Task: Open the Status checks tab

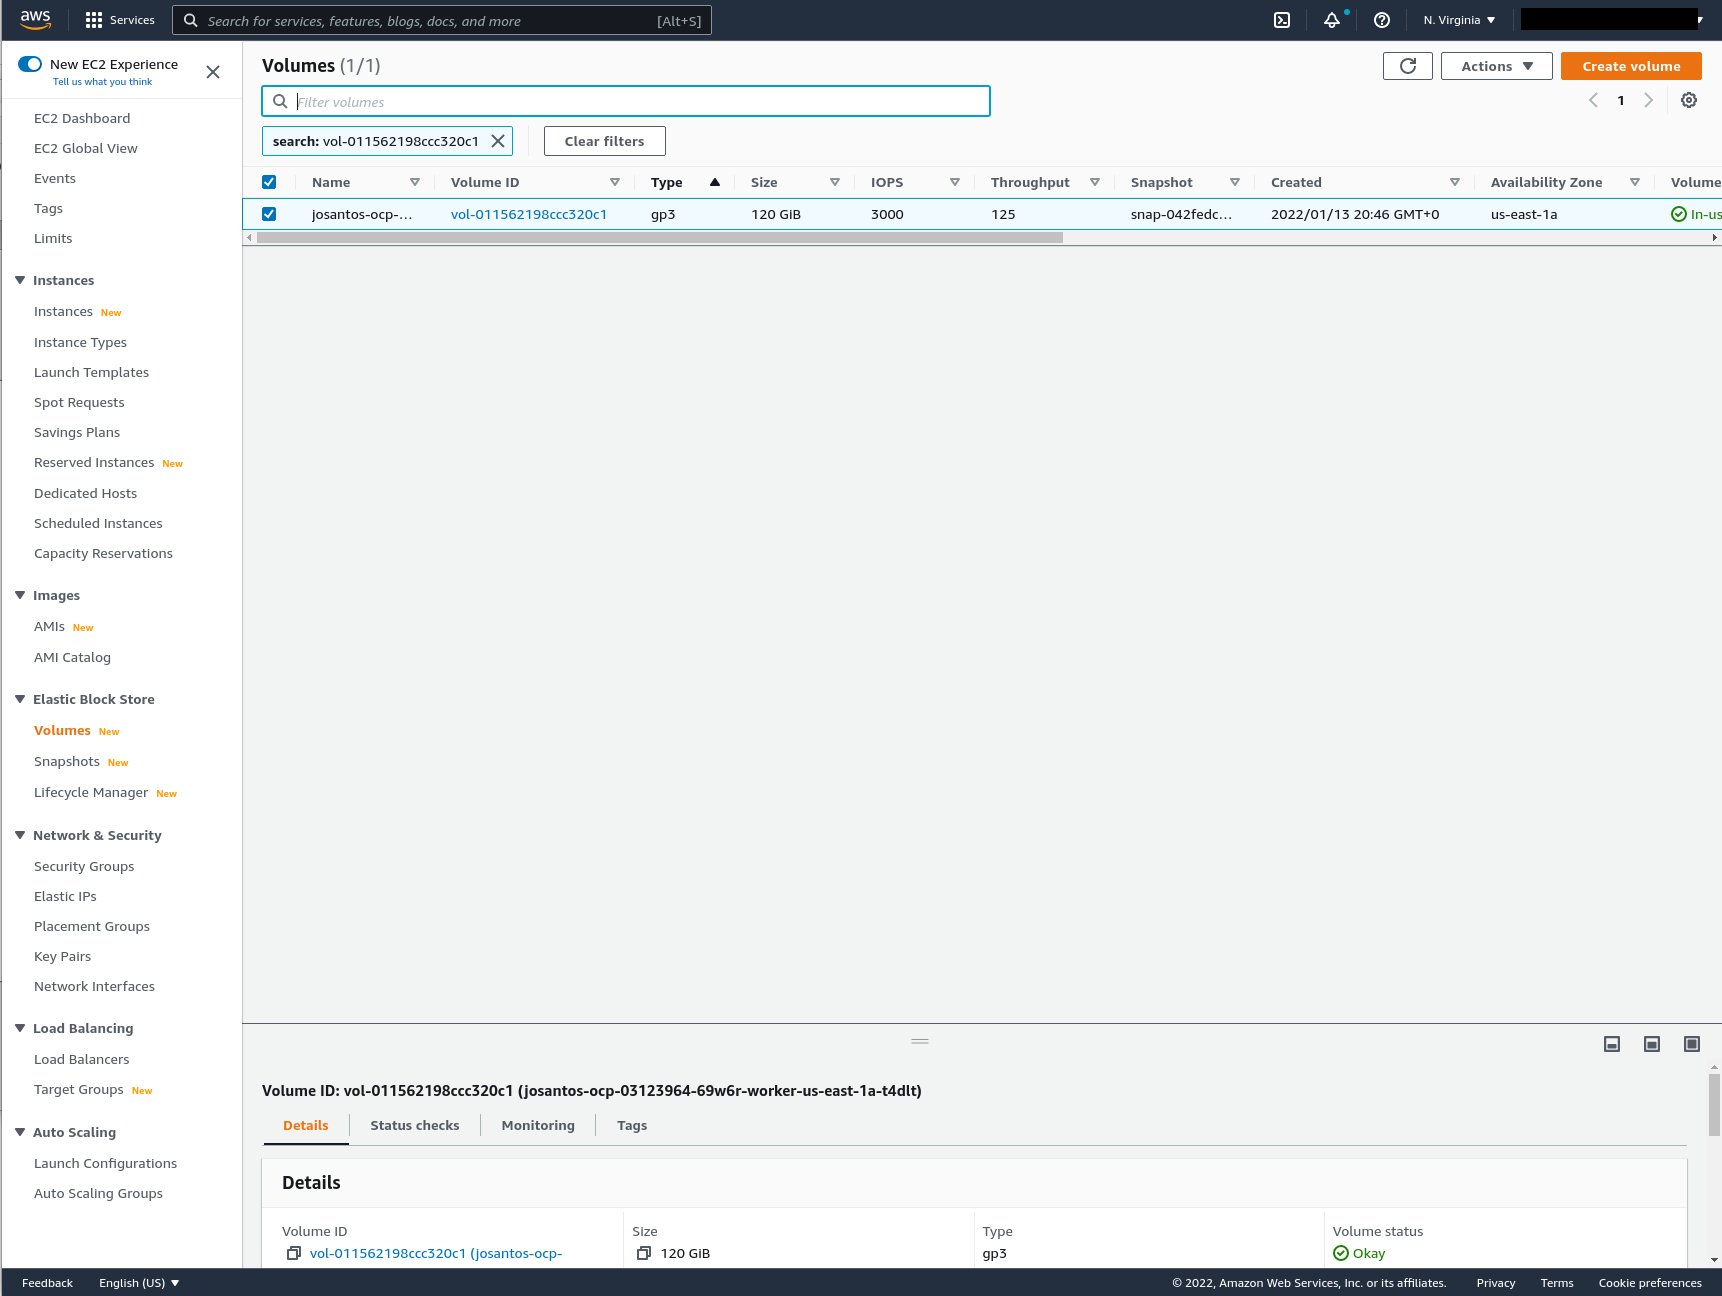Action: [414, 1125]
